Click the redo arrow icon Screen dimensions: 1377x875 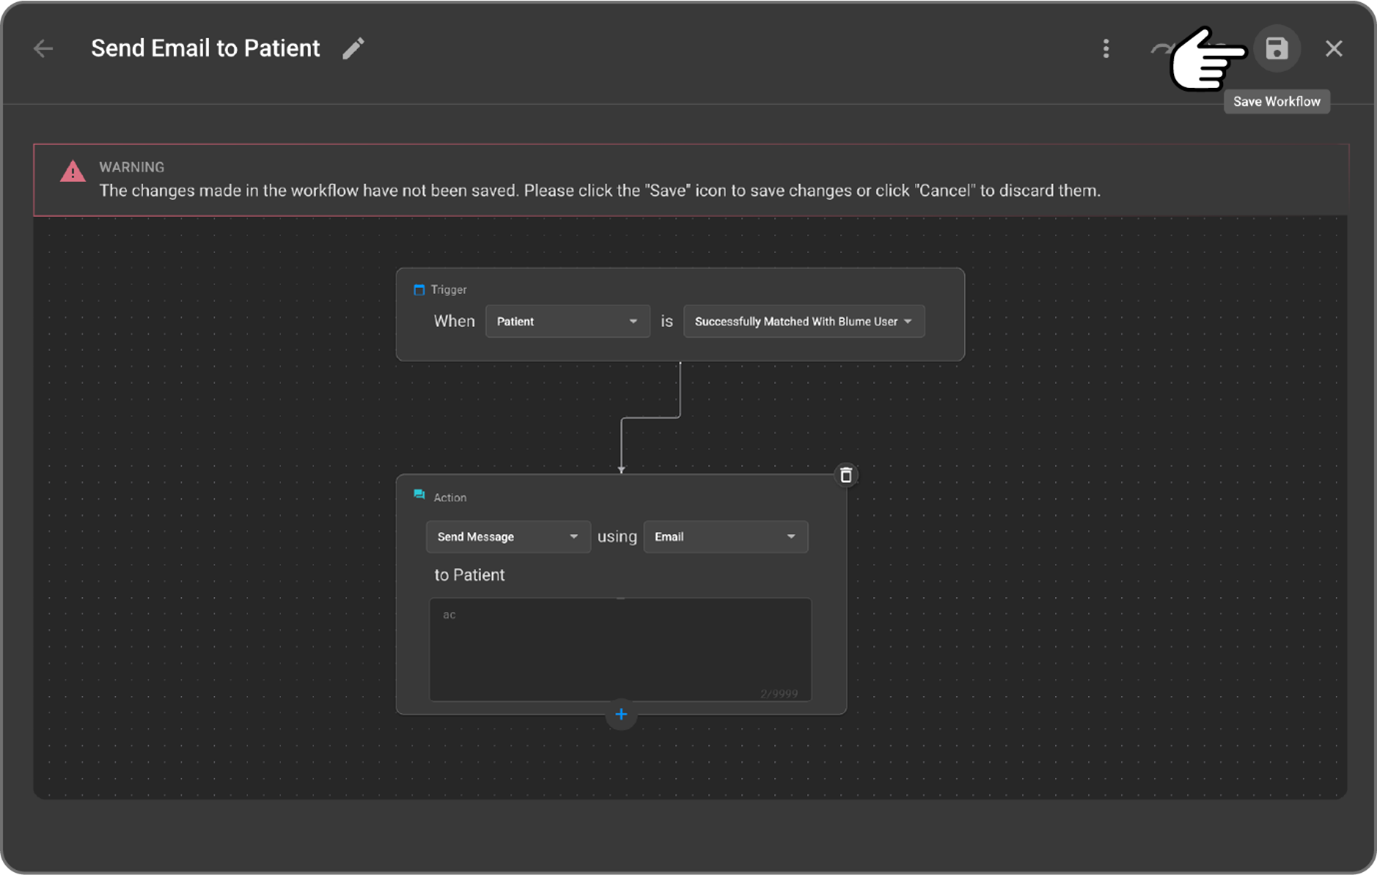tap(1161, 48)
